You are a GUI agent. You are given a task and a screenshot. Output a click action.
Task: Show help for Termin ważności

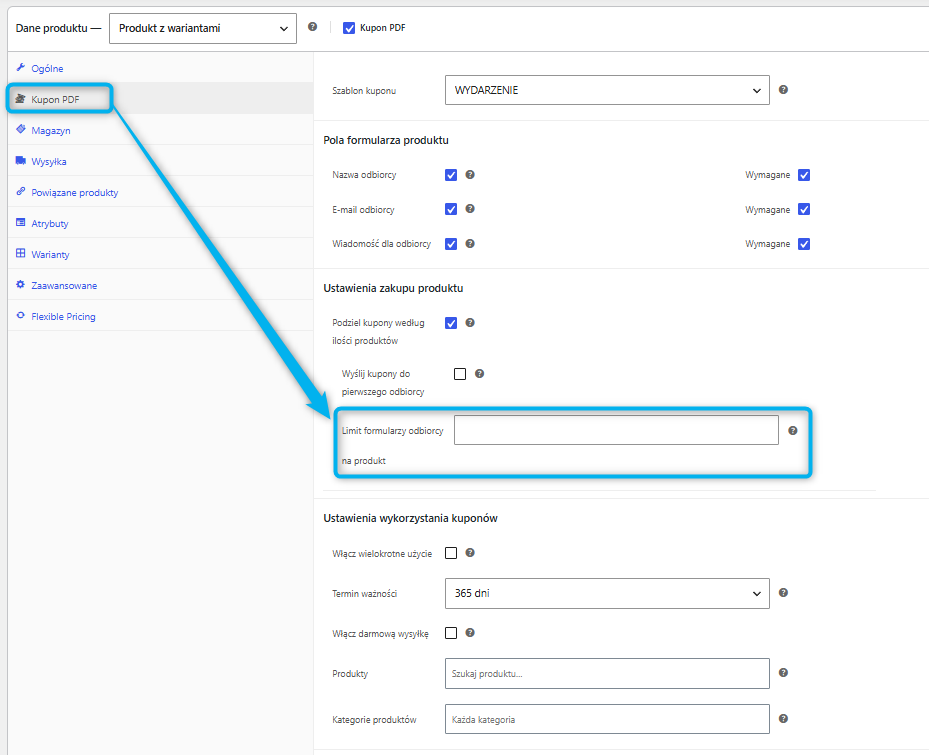(783, 593)
